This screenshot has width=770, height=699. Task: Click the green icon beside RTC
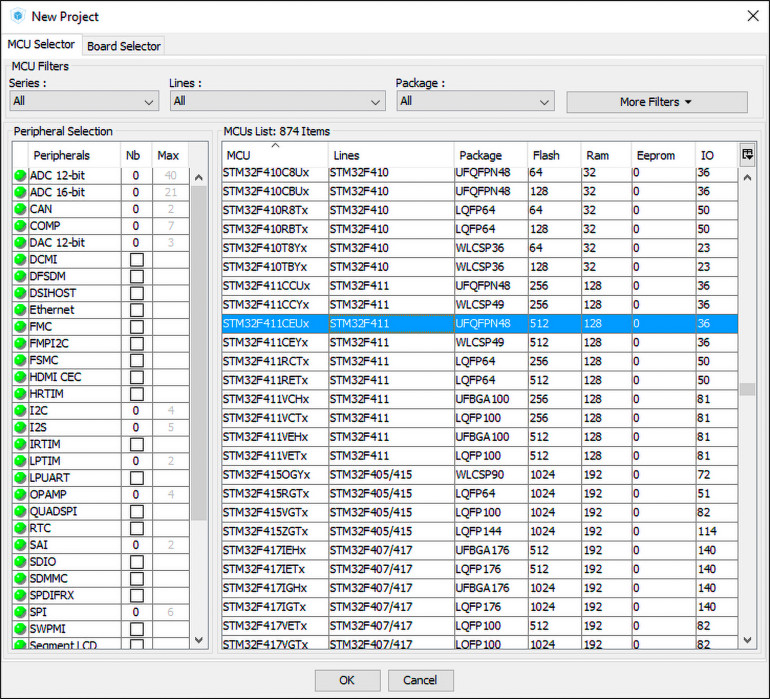tap(20, 528)
